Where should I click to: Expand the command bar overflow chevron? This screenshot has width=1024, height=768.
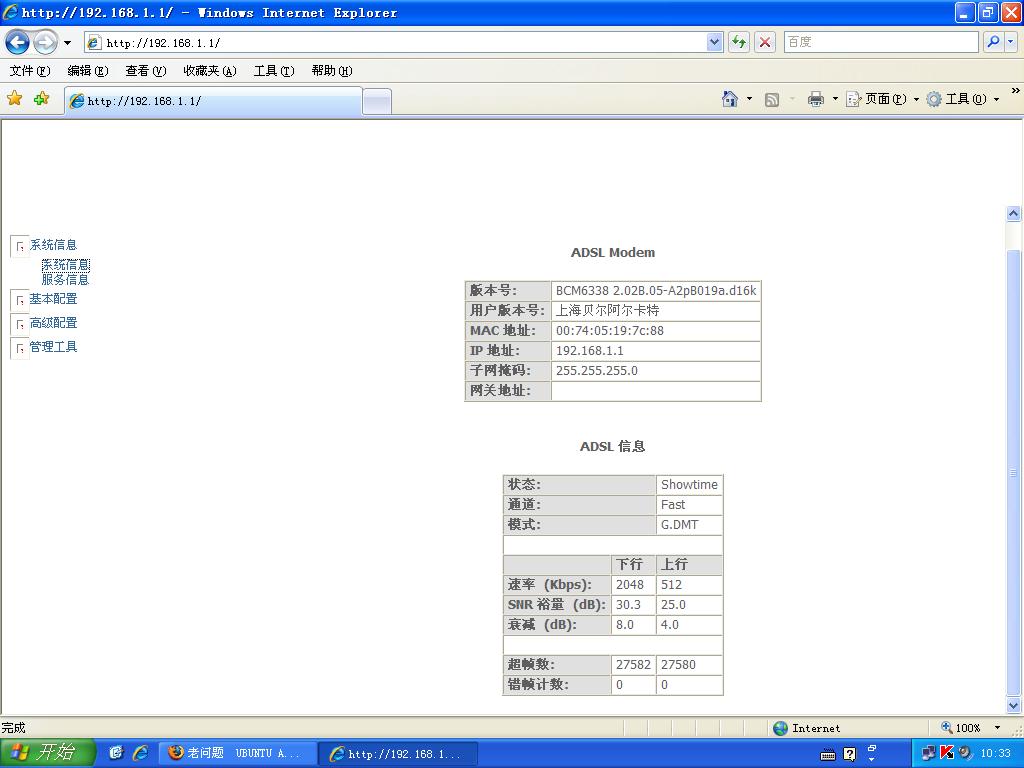pyautogui.click(x=1016, y=91)
